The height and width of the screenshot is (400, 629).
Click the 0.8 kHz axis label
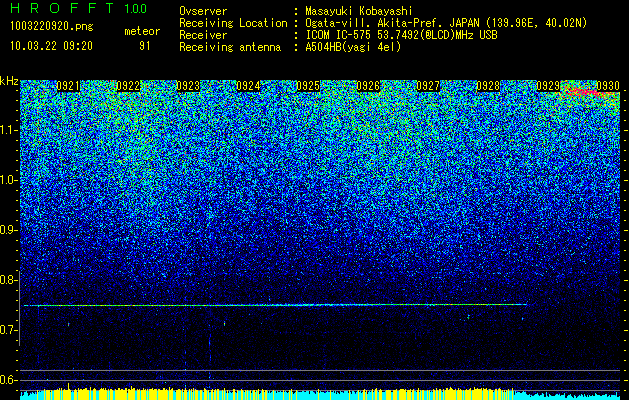pos(9,280)
